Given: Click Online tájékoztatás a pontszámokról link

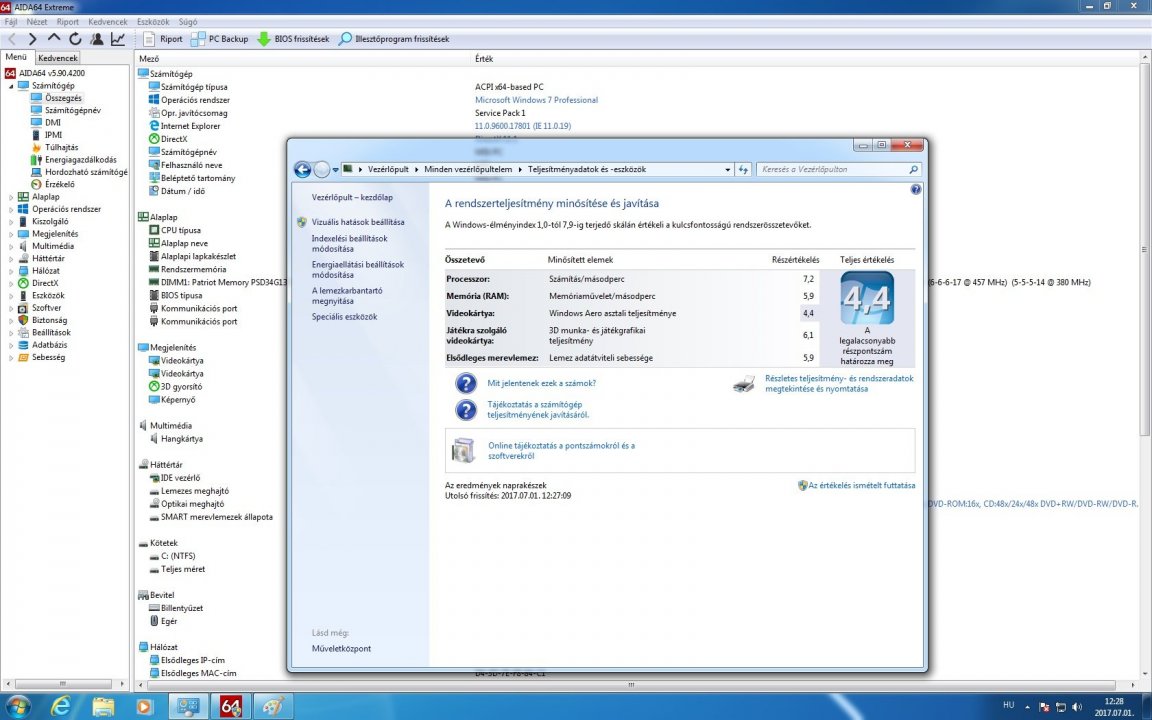Looking at the screenshot, I should point(561,450).
